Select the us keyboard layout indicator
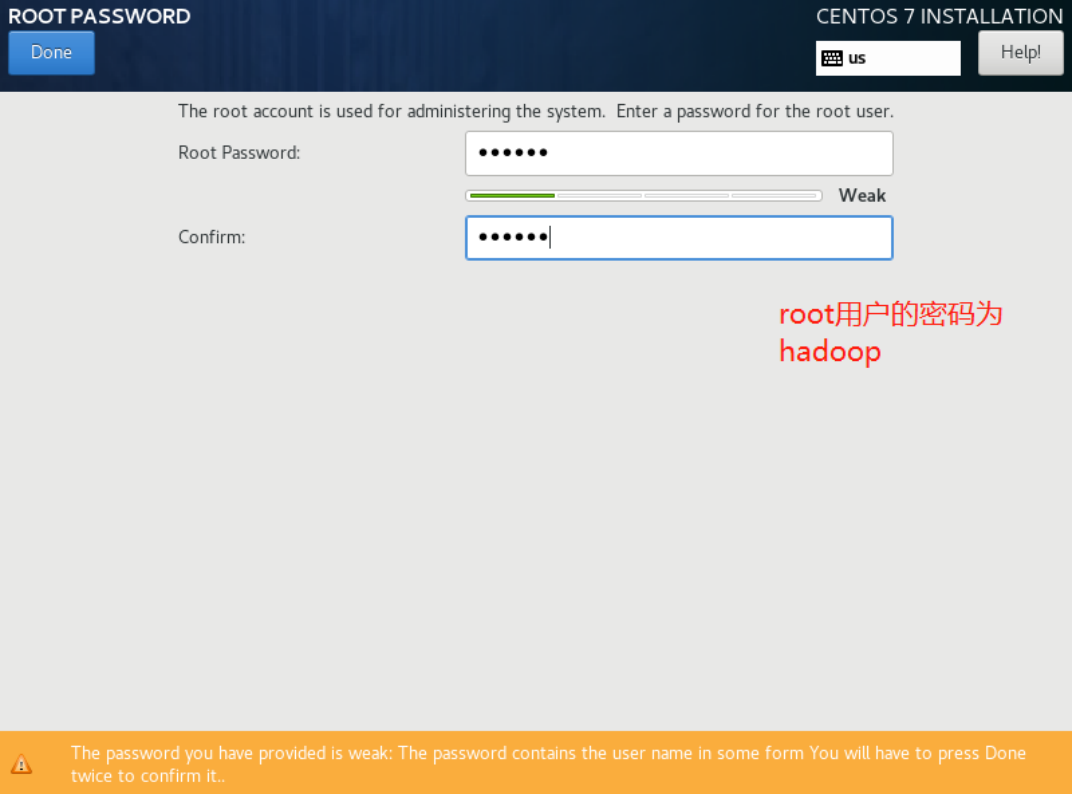Viewport: 1072px width, 794px height. pos(887,58)
